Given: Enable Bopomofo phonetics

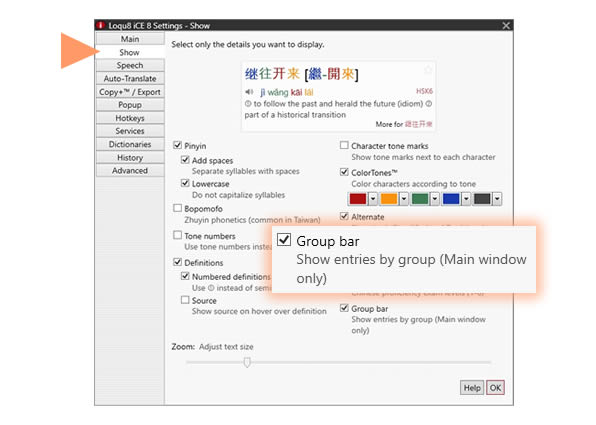Looking at the screenshot, I should click(178, 208).
